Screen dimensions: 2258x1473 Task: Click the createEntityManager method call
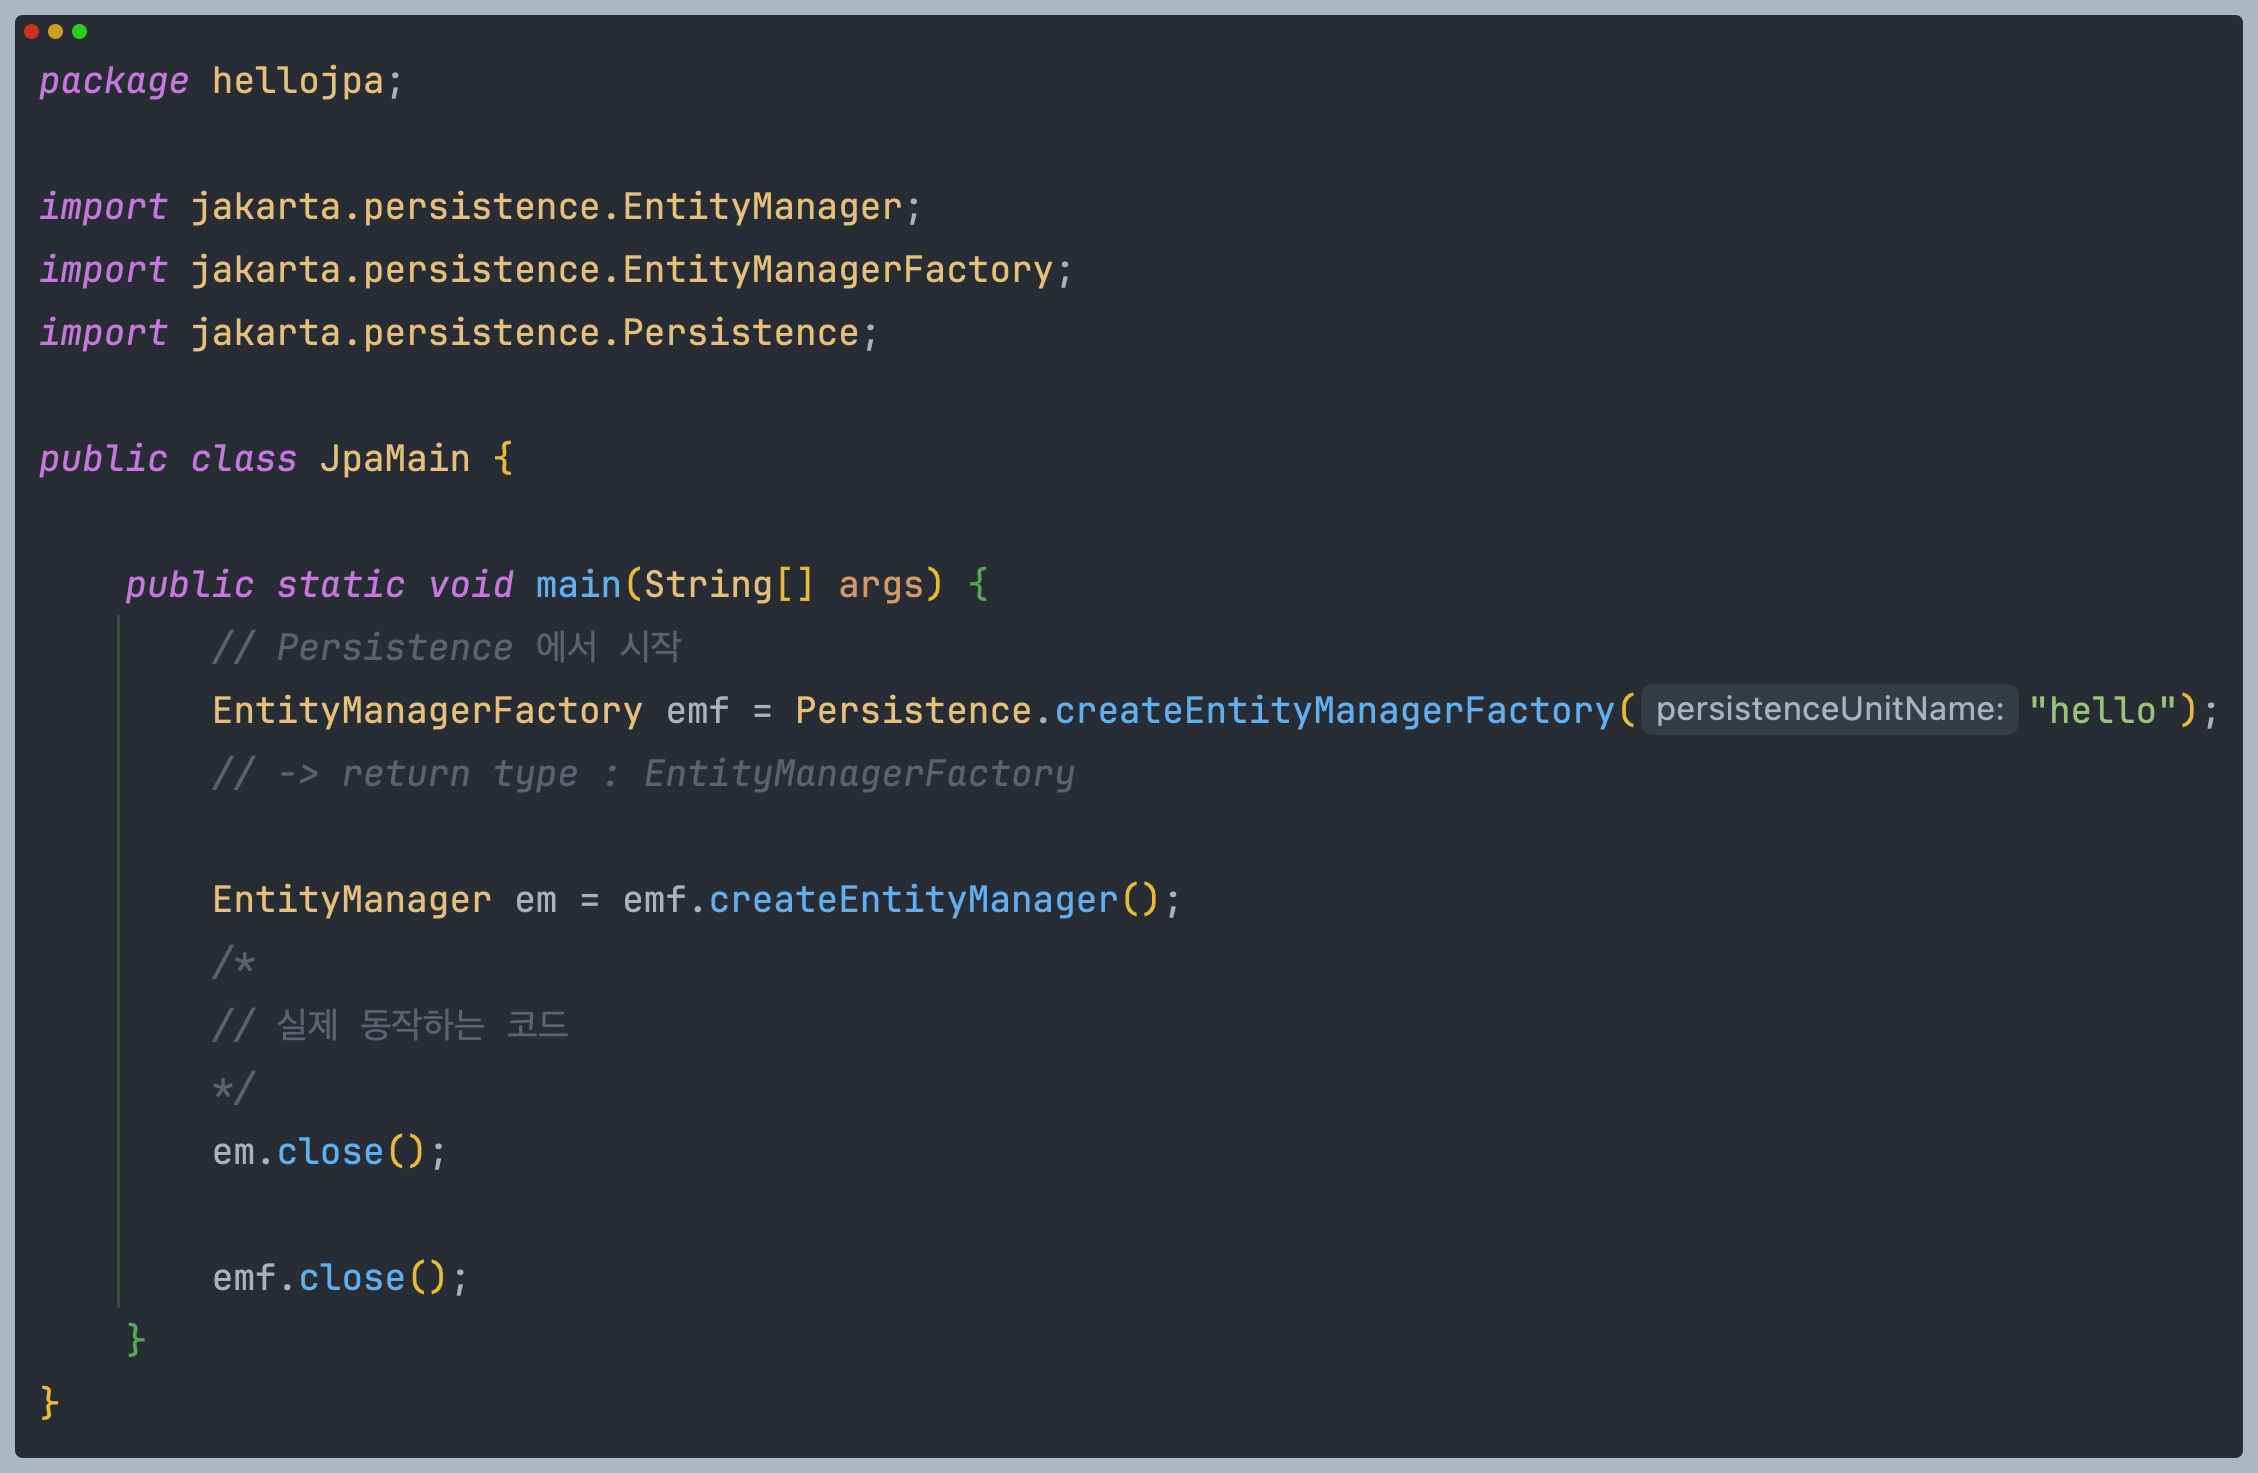click(x=913, y=899)
